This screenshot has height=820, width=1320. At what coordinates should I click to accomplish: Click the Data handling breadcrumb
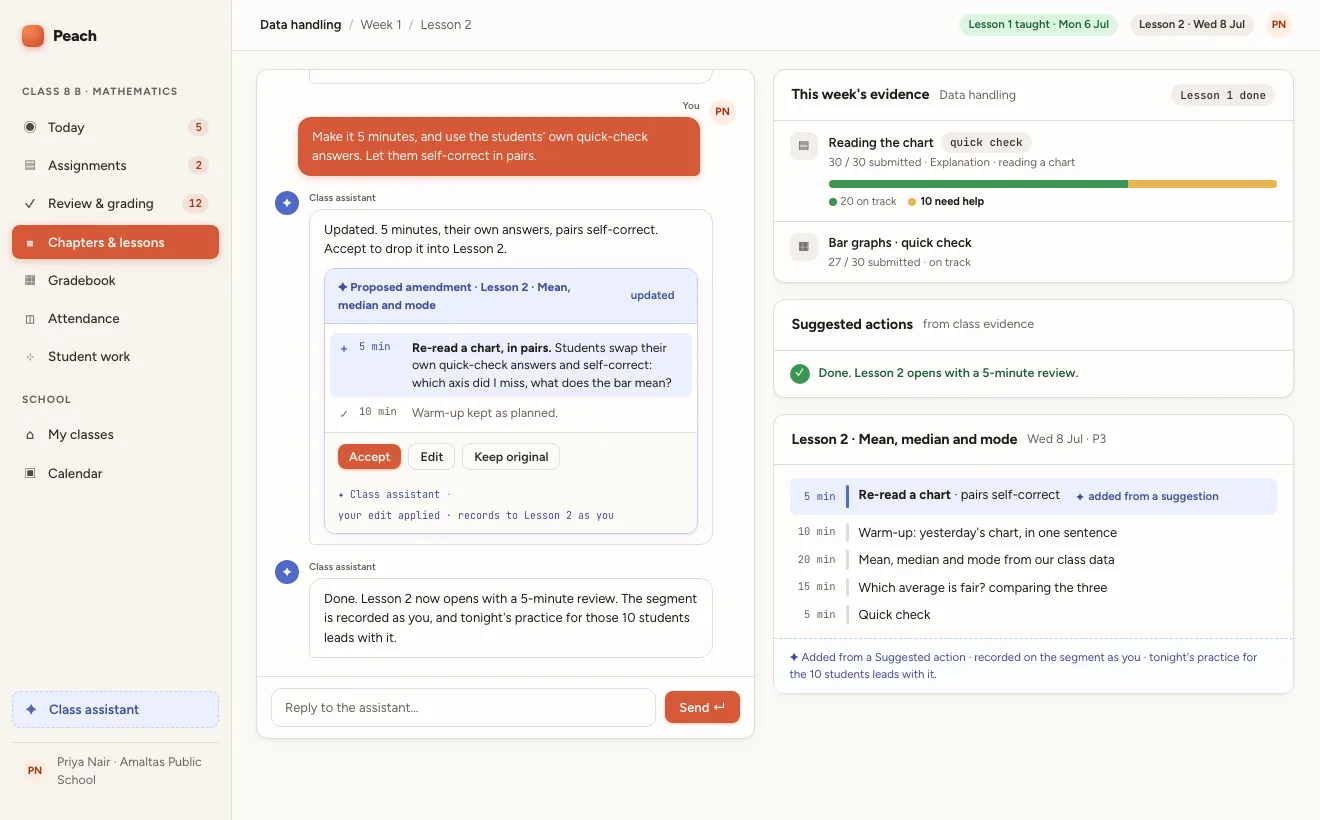point(300,25)
